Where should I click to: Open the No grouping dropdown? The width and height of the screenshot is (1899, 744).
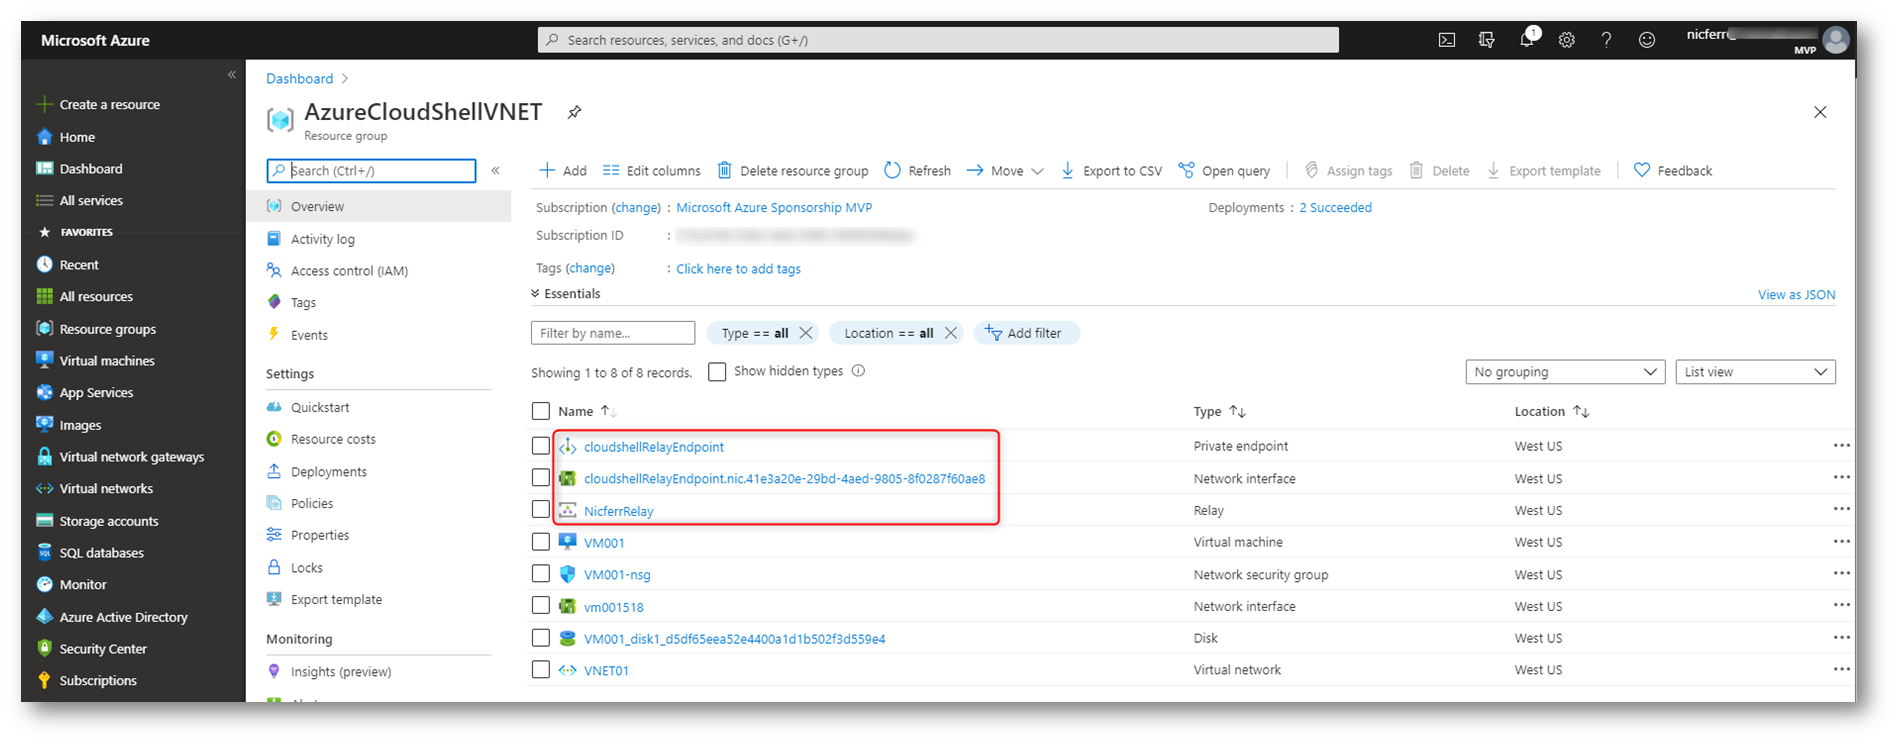(x=1565, y=372)
